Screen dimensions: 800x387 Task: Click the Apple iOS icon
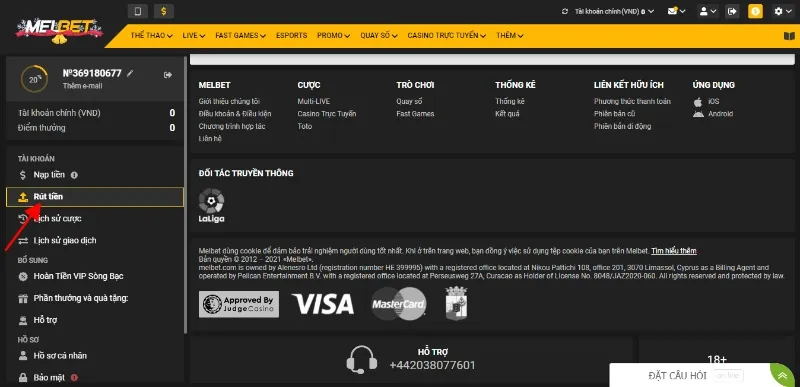(x=698, y=102)
